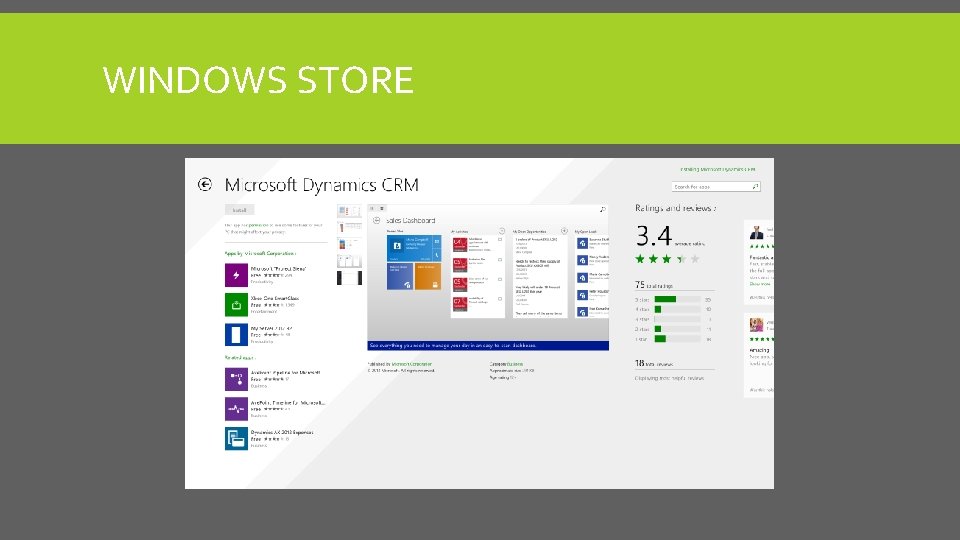This screenshot has height=540, width=960.
Task: Click the first reviewer's avatar photo
Action: click(x=757, y=233)
